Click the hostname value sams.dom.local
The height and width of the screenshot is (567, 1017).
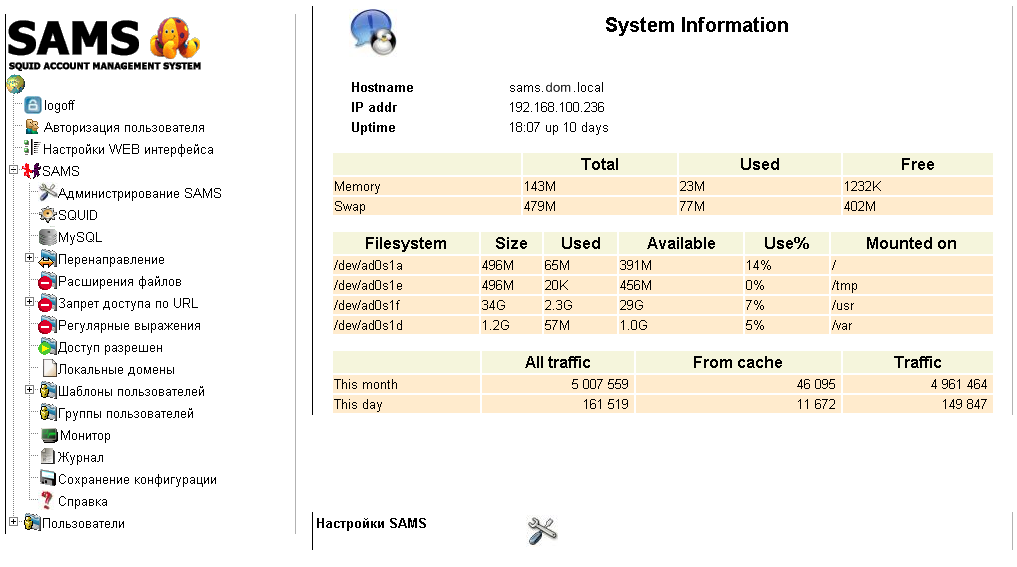[556, 88]
